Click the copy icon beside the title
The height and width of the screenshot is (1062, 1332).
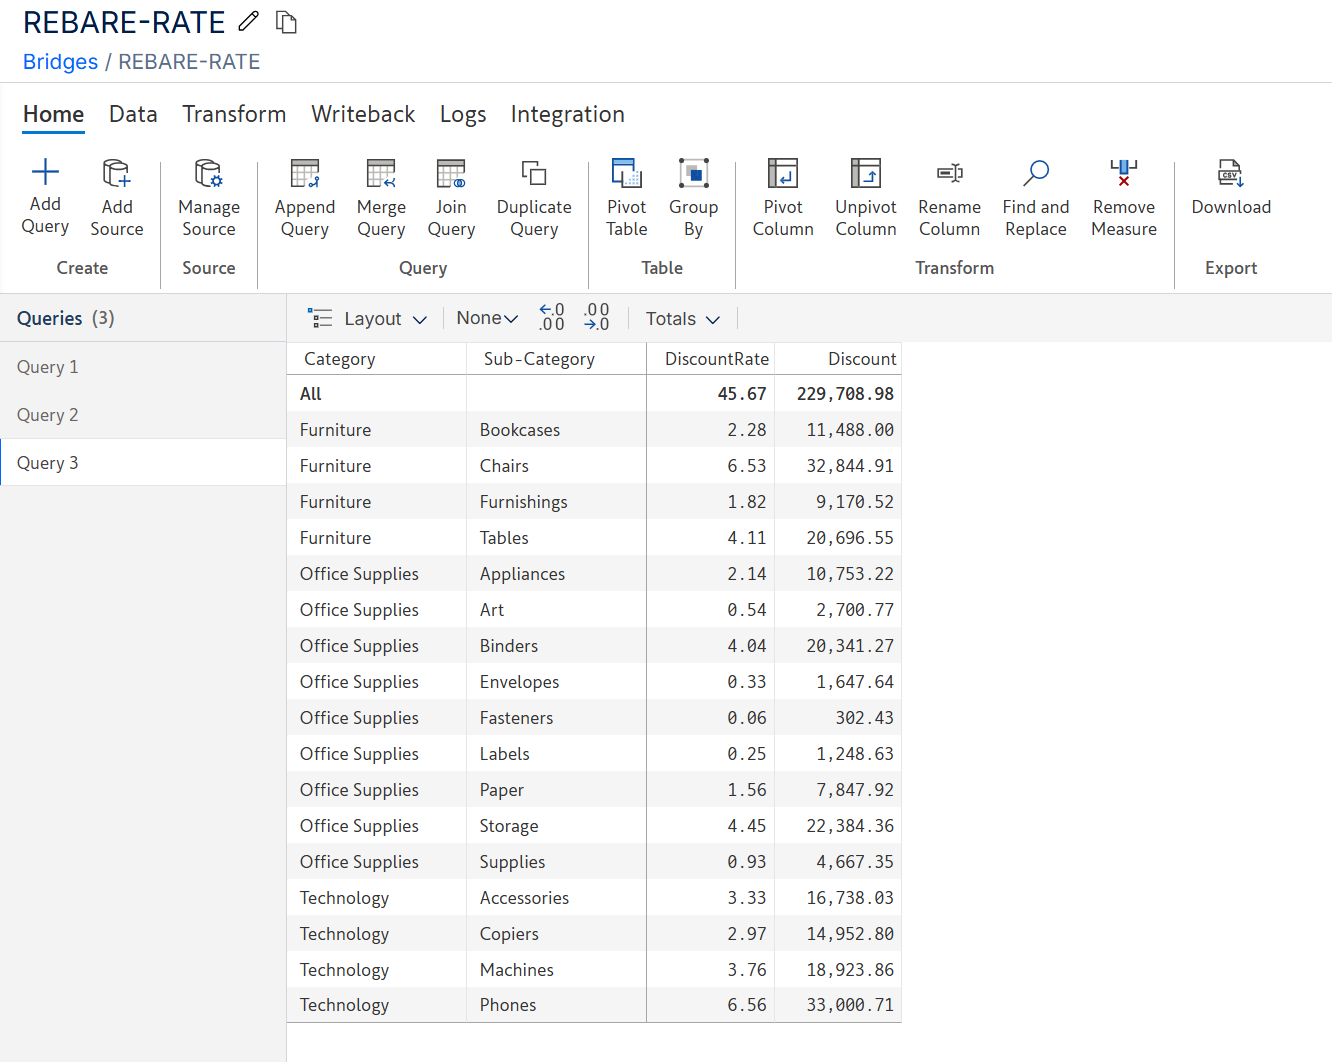click(287, 22)
